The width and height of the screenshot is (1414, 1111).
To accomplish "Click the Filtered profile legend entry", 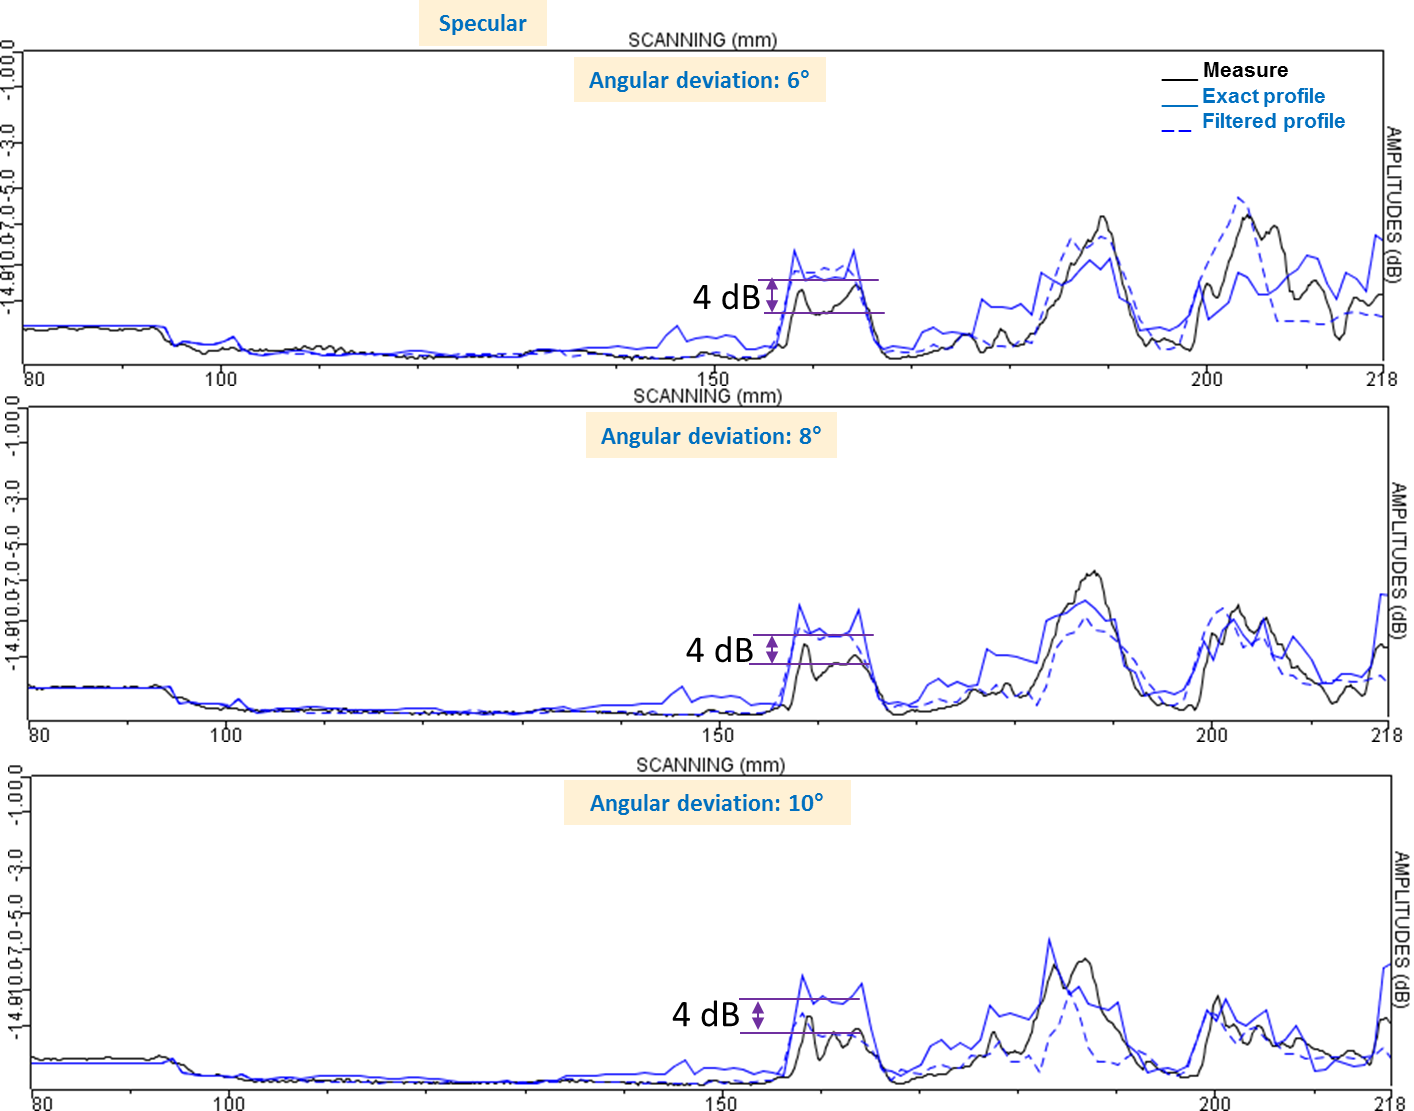I will (x=1273, y=121).
